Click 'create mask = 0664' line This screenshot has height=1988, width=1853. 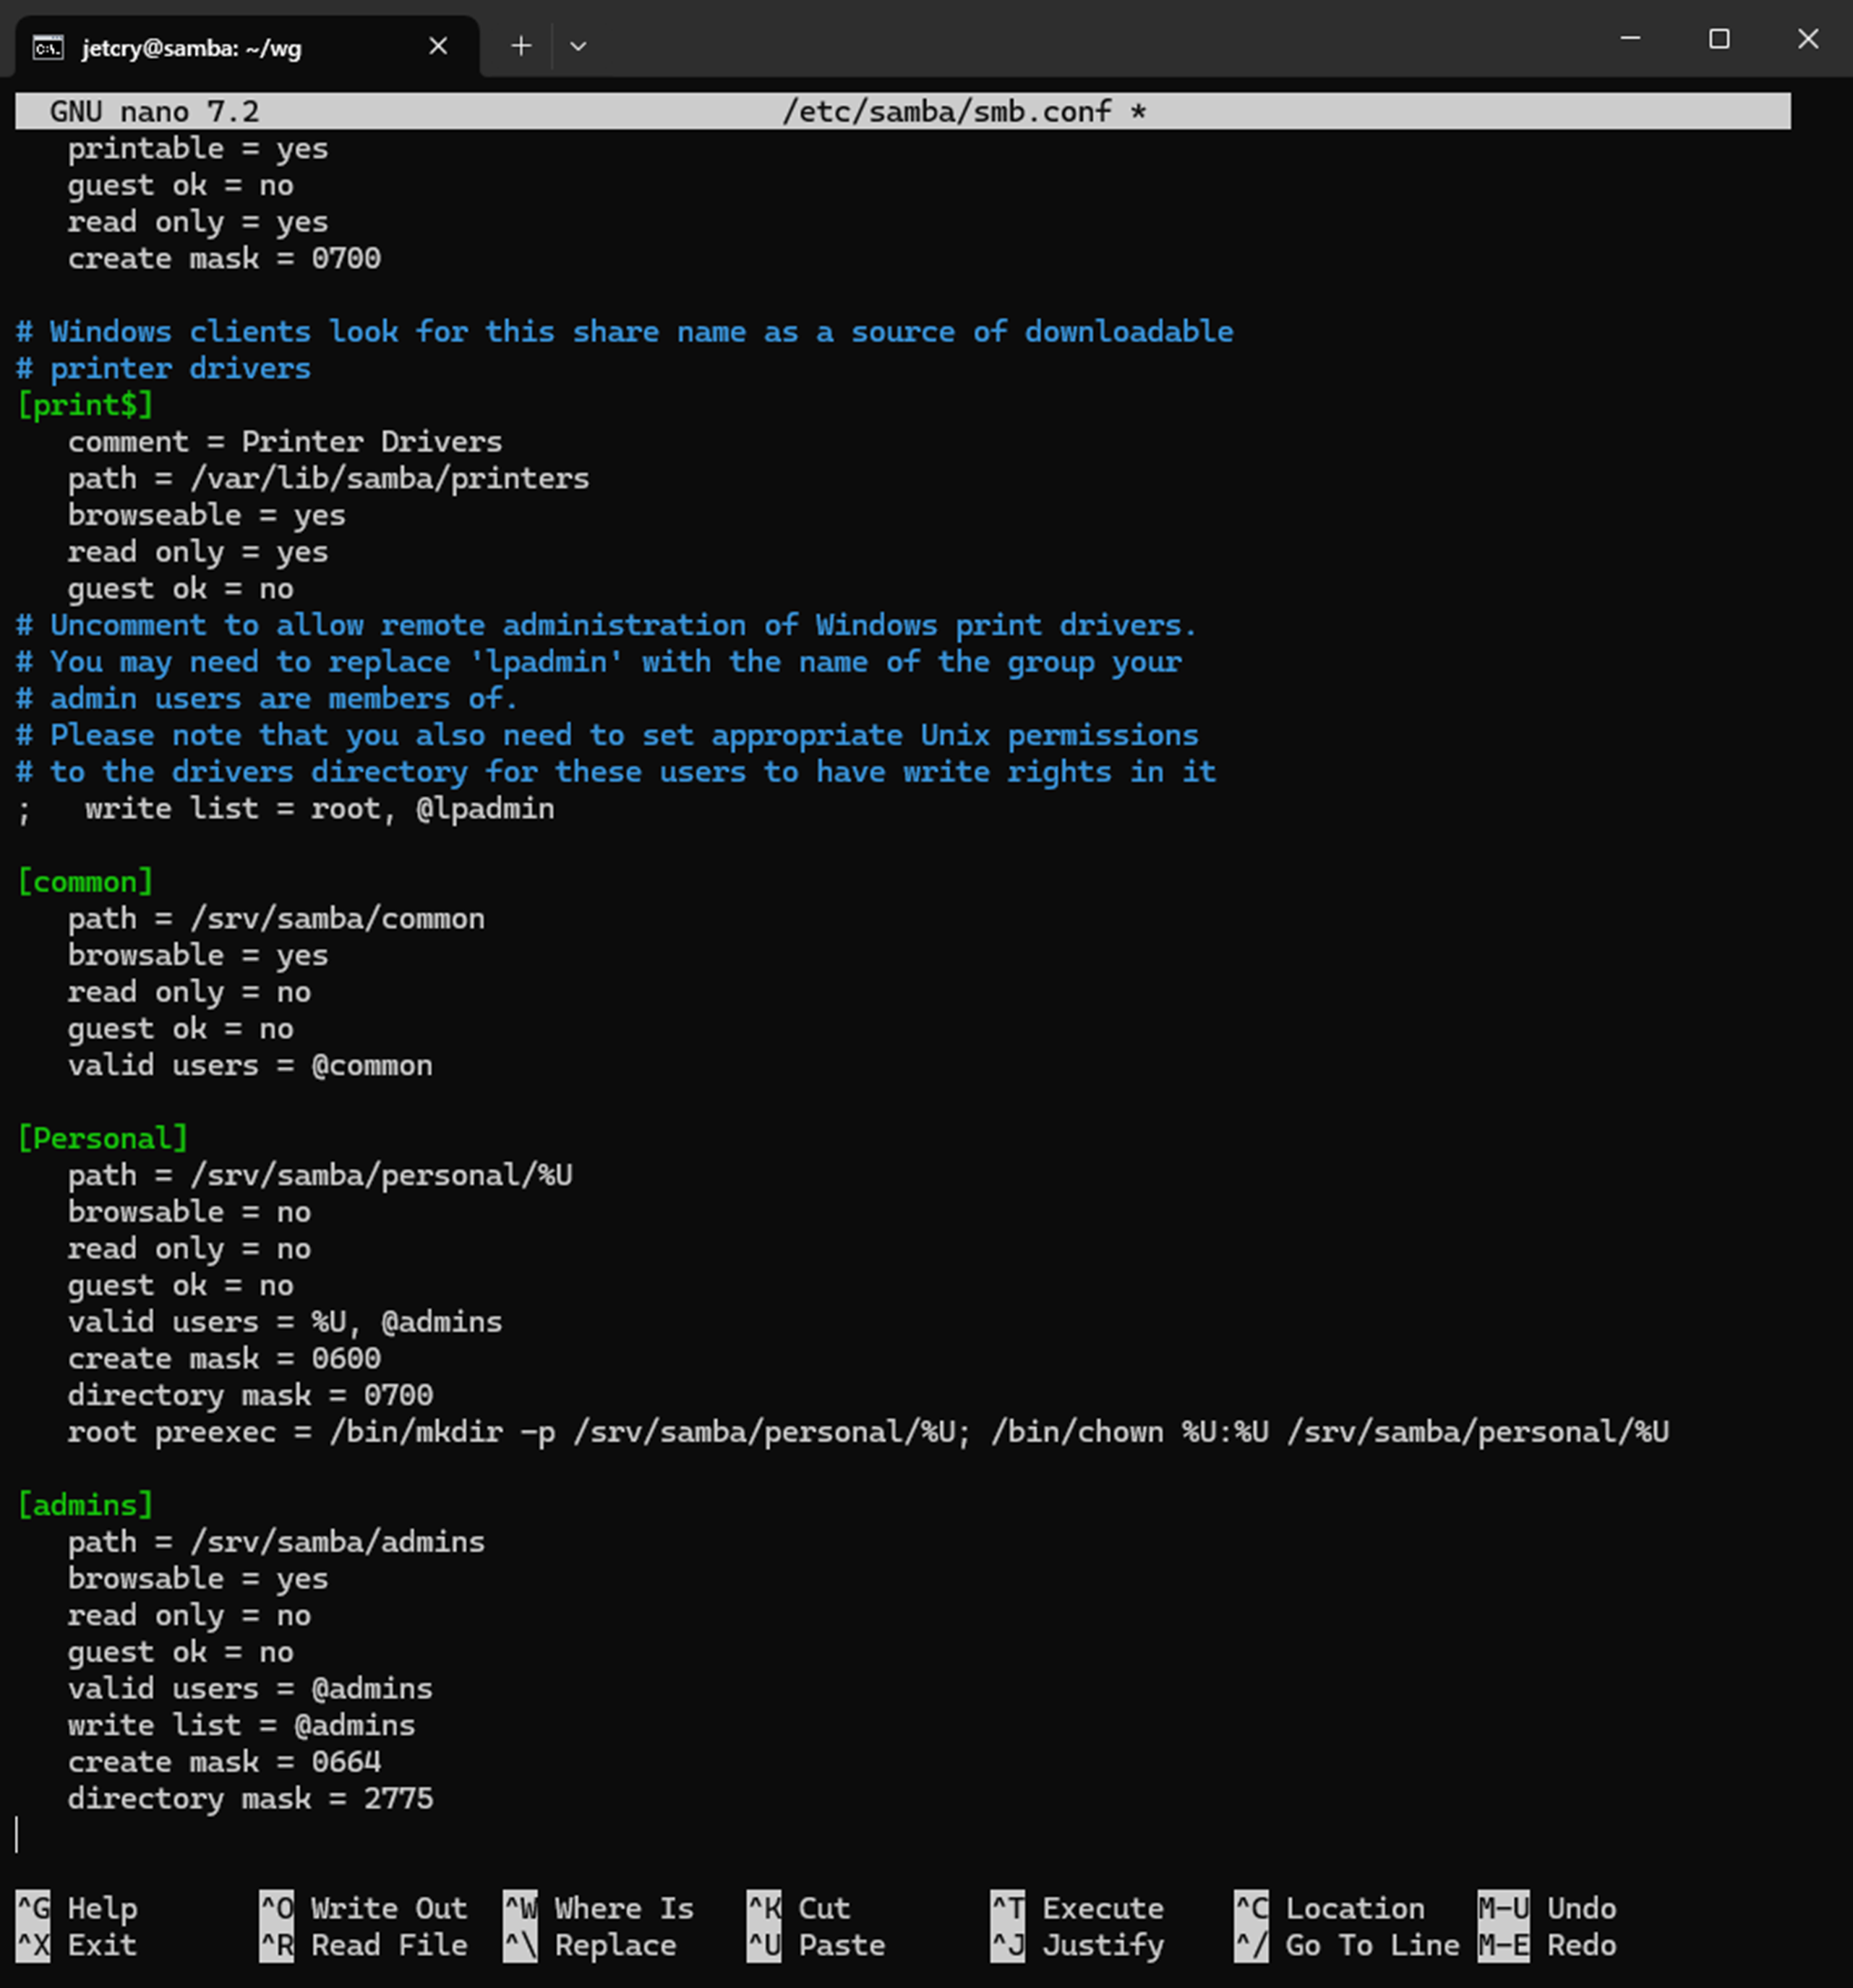click(224, 1762)
